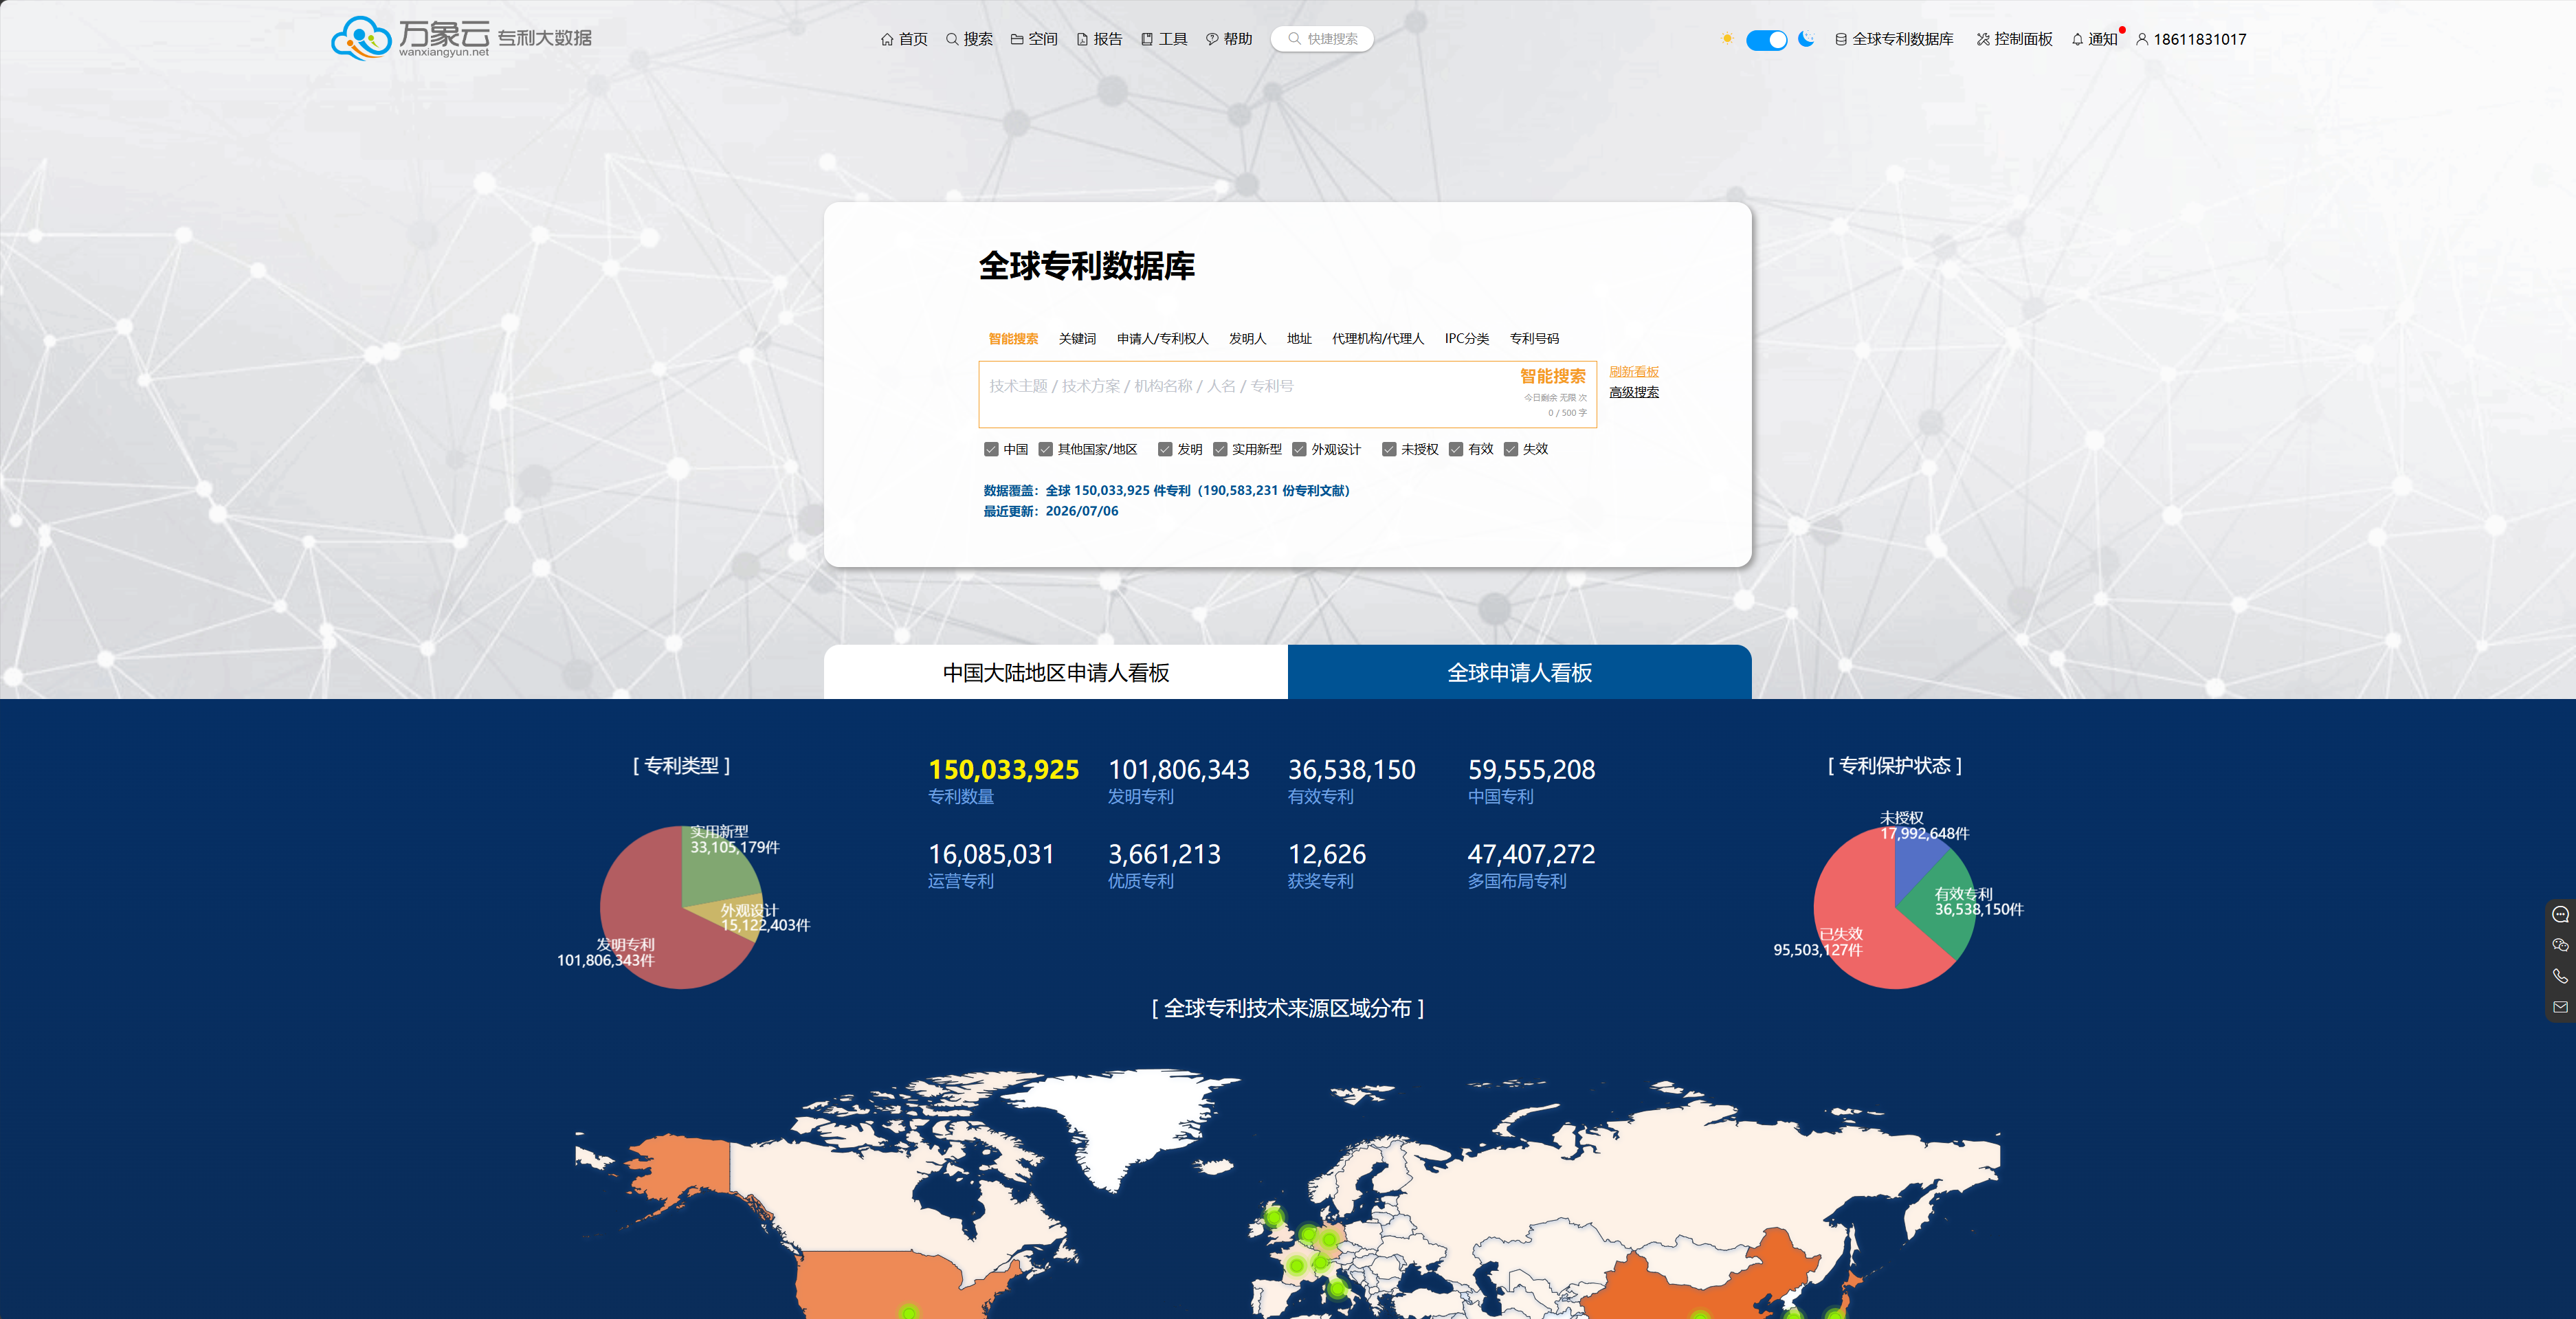Screen dimensions: 2576x1319
Task: Open the 搜索 menu item
Action: click(x=969, y=39)
